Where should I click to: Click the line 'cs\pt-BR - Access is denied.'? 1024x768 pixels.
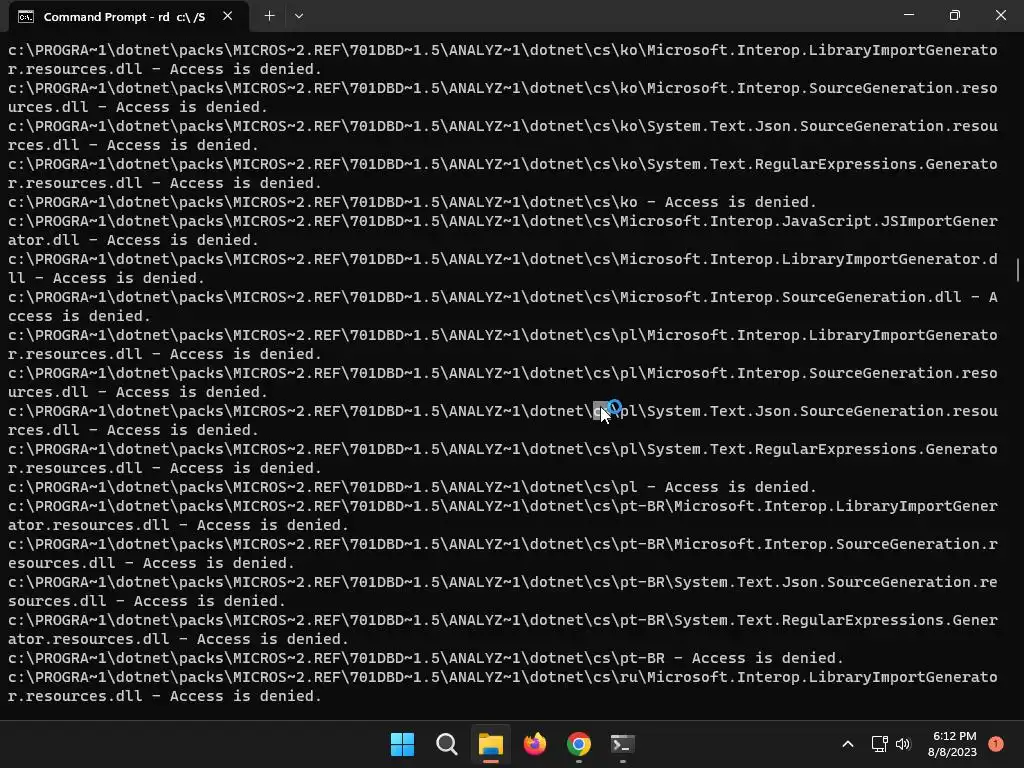point(426,658)
